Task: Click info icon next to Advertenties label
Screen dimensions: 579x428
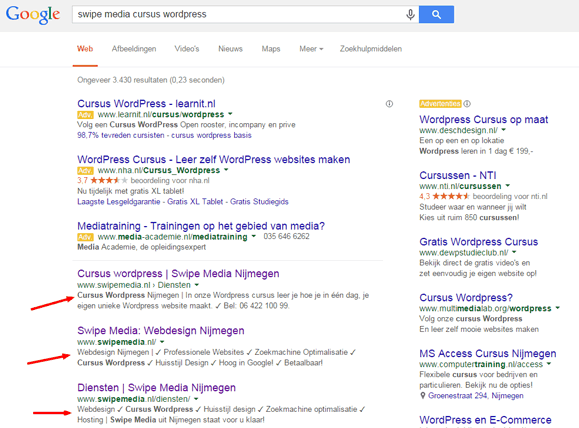Action: [467, 104]
